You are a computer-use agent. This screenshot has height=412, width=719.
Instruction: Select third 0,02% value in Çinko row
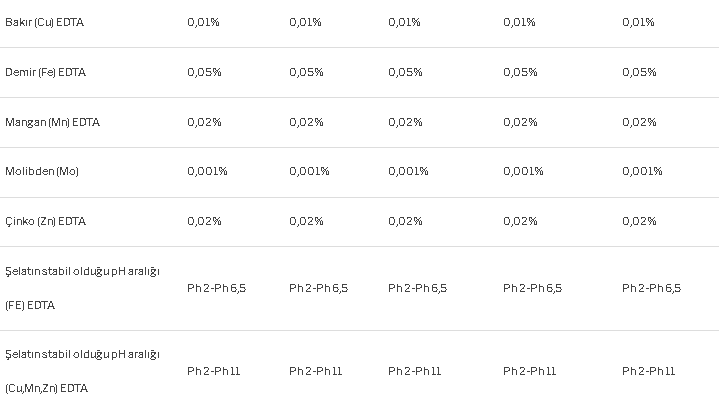pos(405,222)
